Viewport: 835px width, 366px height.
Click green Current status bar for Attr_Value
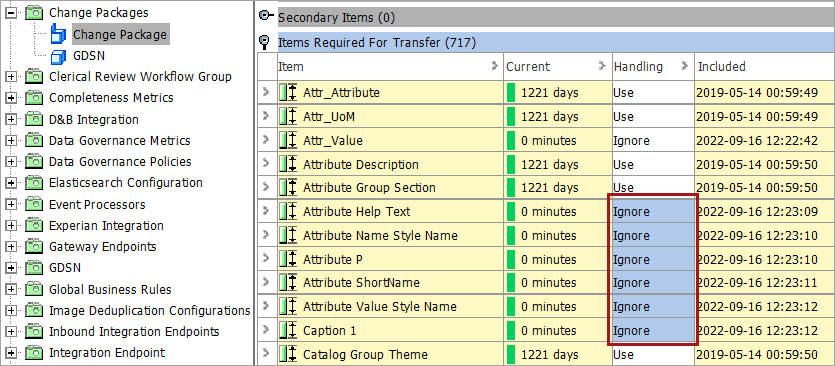pyautogui.click(x=511, y=141)
